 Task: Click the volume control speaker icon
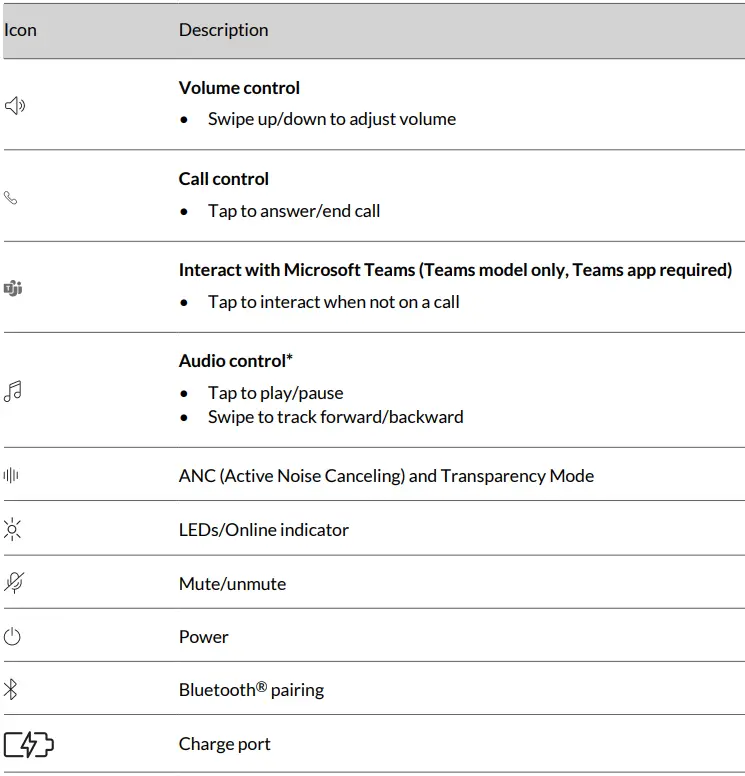pyautogui.click(x=14, y=105)
